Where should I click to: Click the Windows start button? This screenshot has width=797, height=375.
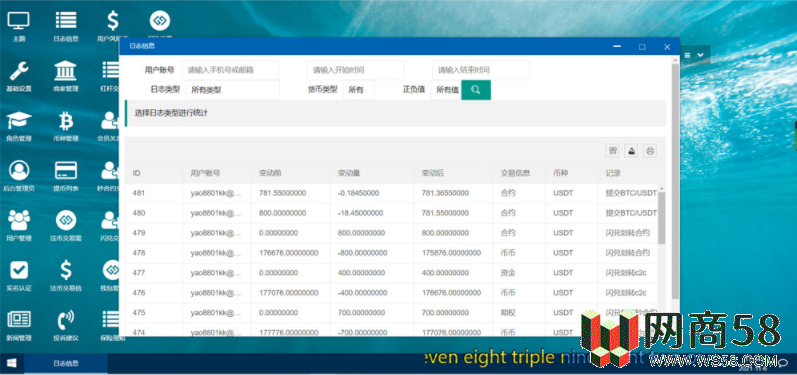(12, 363)
